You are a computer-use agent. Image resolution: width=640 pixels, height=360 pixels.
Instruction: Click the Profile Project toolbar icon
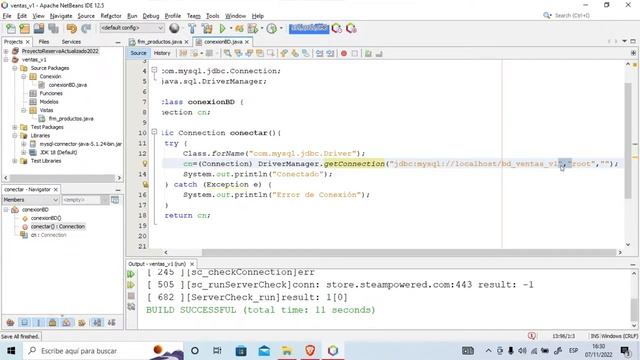pos(272,29)
